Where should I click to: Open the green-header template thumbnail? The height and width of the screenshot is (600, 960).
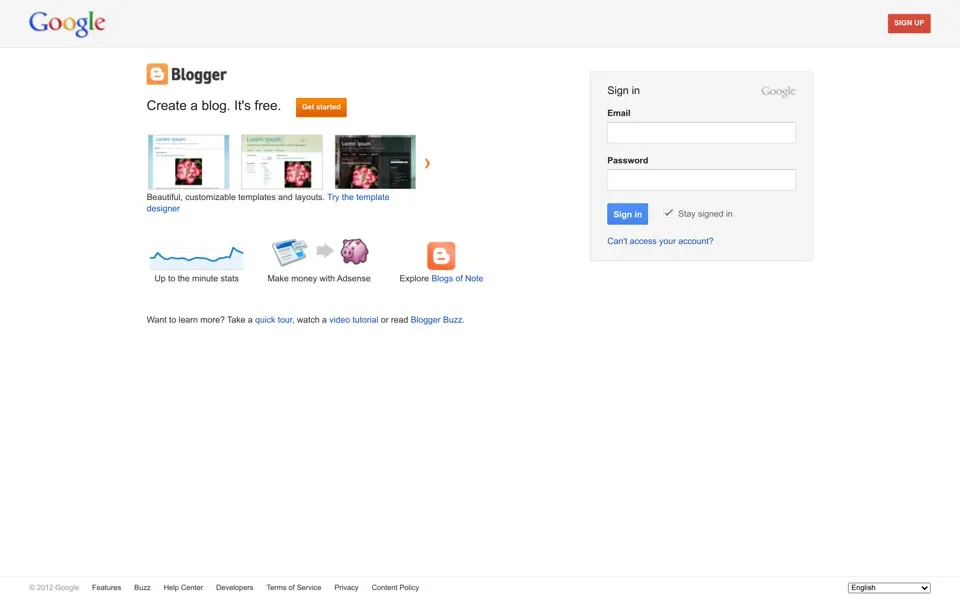[x=282, y=162]
